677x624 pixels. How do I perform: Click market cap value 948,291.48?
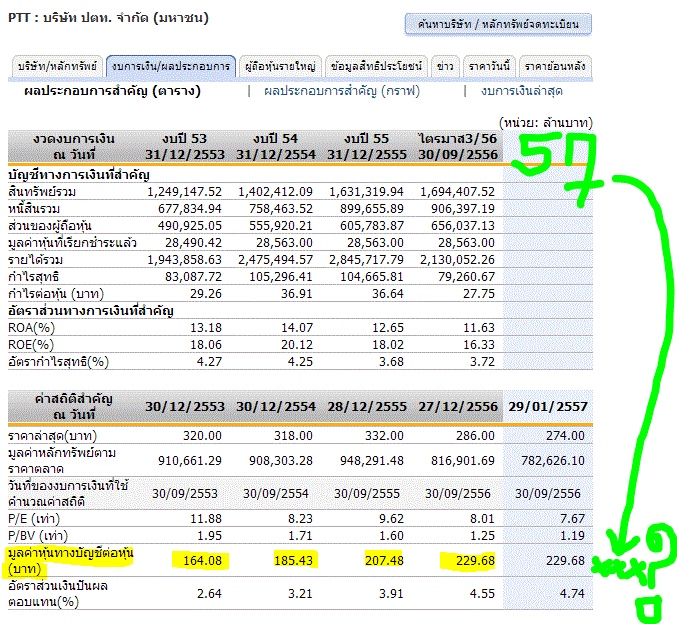point(372,461)
